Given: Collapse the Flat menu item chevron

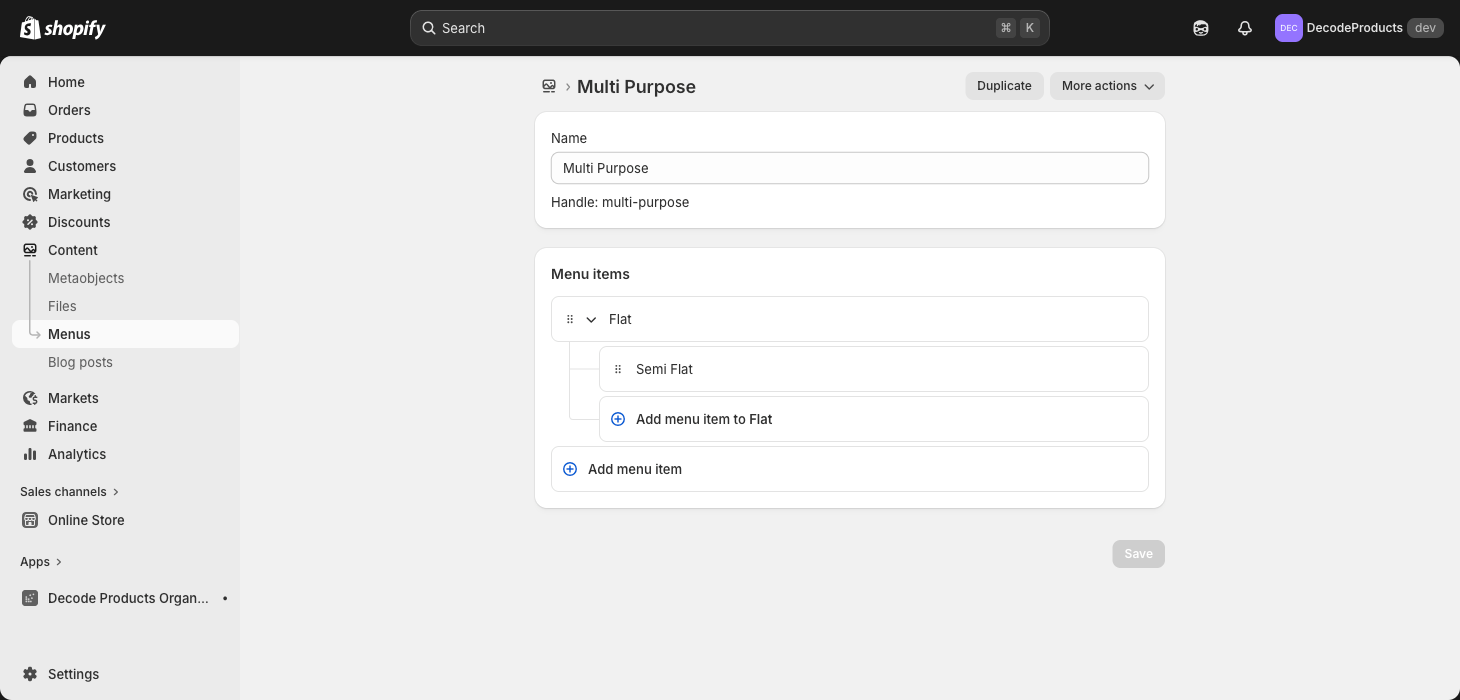Looking at the screenshot, I should point(591,319).
